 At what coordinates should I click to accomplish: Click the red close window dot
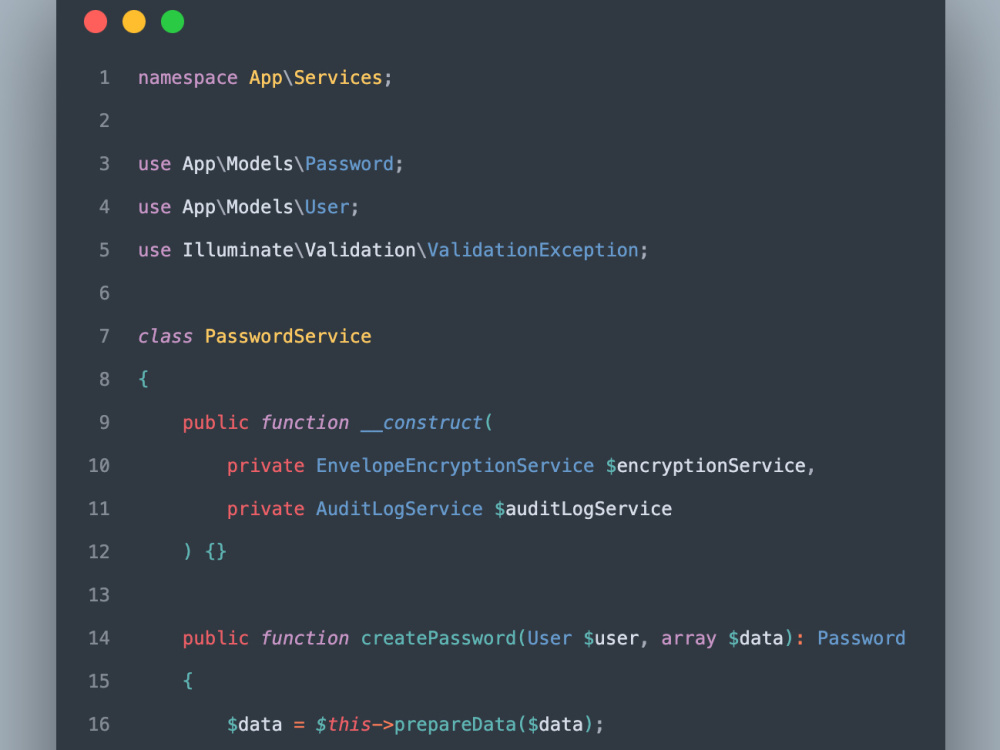(96, 22)
